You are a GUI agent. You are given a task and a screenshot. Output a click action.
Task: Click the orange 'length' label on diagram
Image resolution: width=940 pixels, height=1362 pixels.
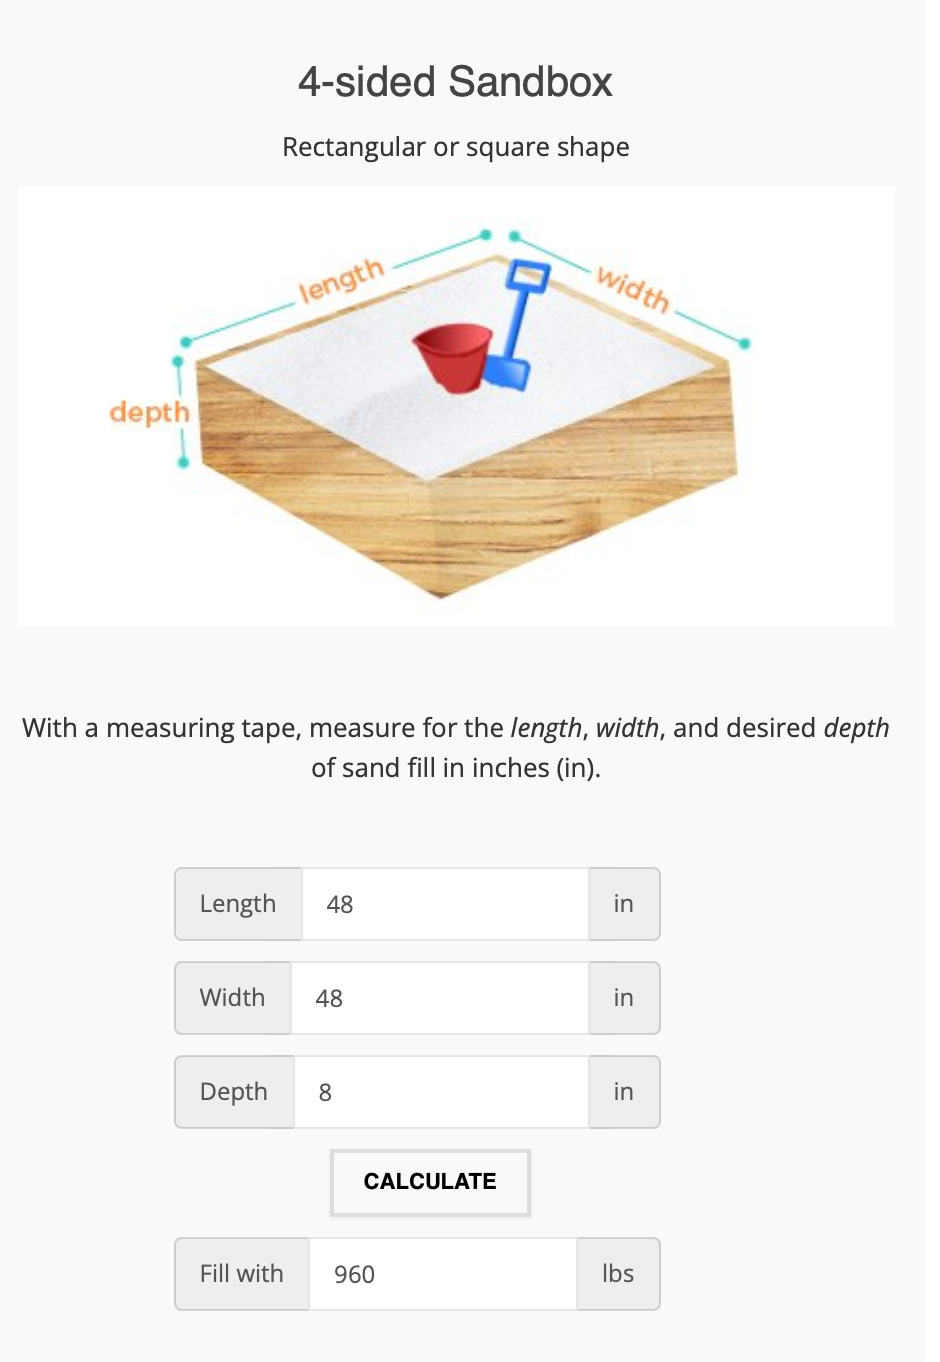(x=342, y=280)
